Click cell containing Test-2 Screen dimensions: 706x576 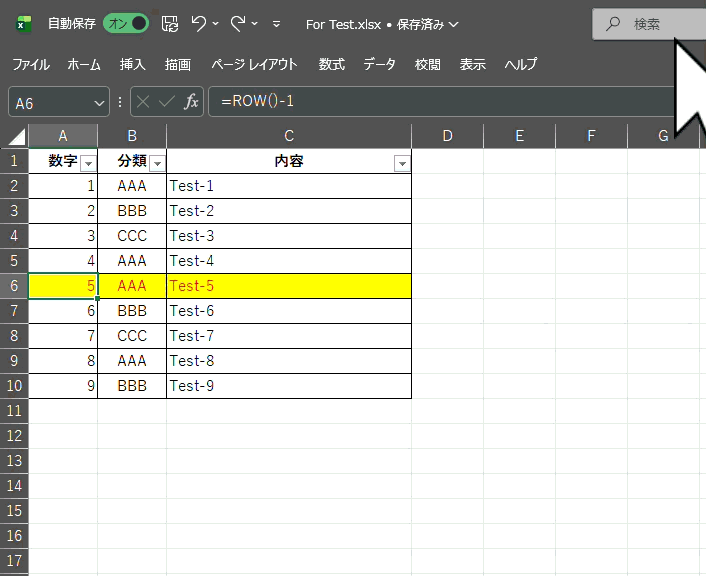289,211
